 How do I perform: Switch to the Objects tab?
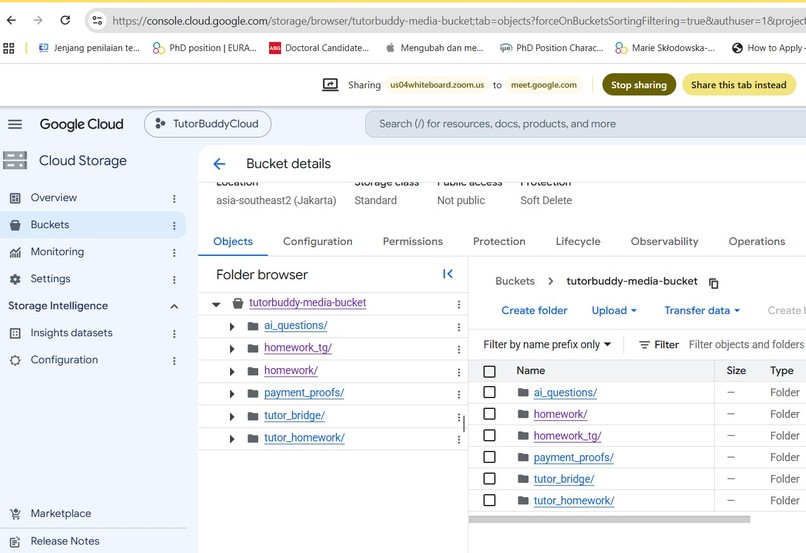(x=233, y=242)
